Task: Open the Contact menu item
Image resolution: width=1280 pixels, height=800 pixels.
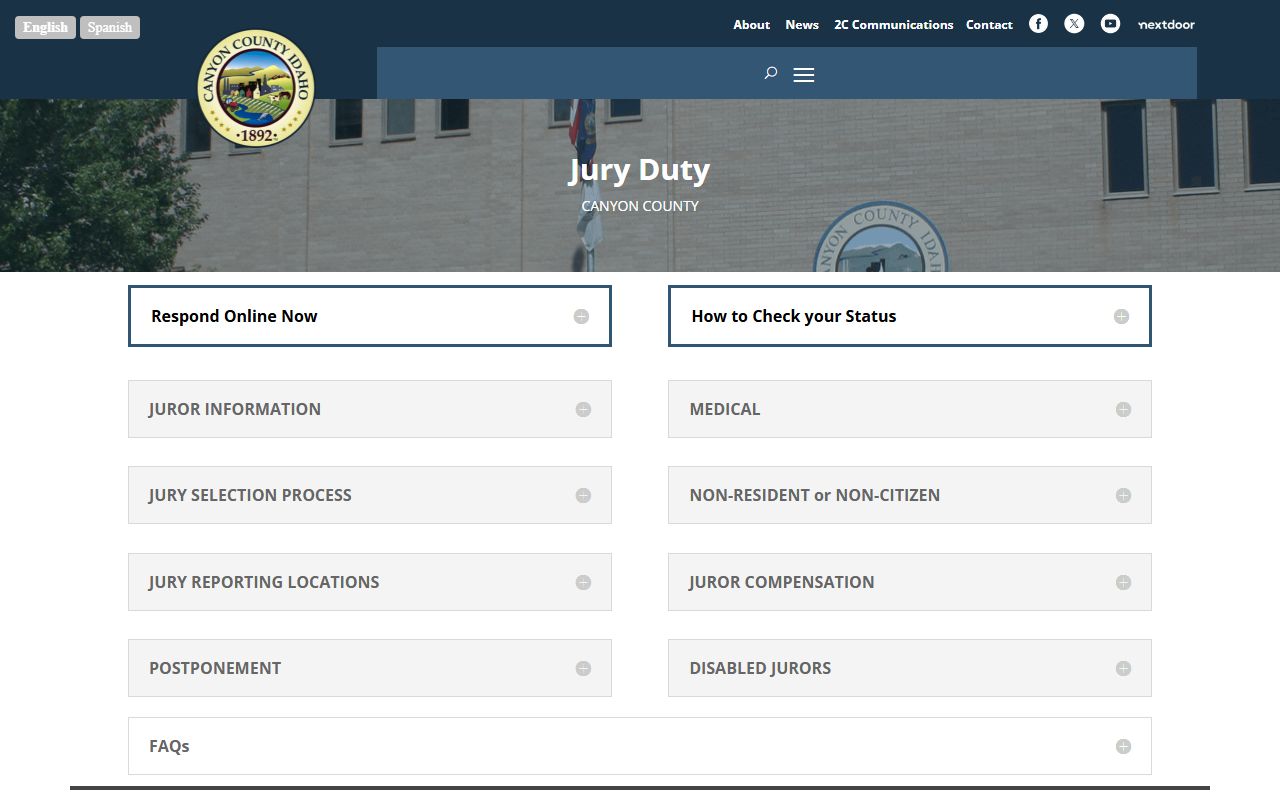Action: [x=990, y=25]
